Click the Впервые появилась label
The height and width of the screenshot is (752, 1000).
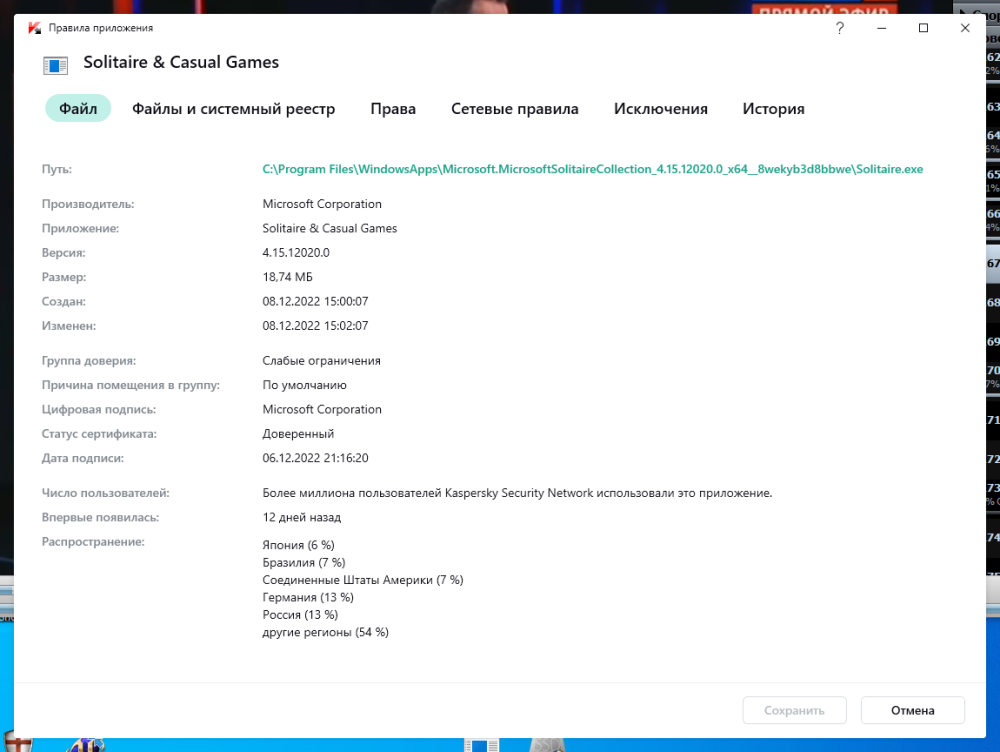pyautogui.click(x=100, y=517)
